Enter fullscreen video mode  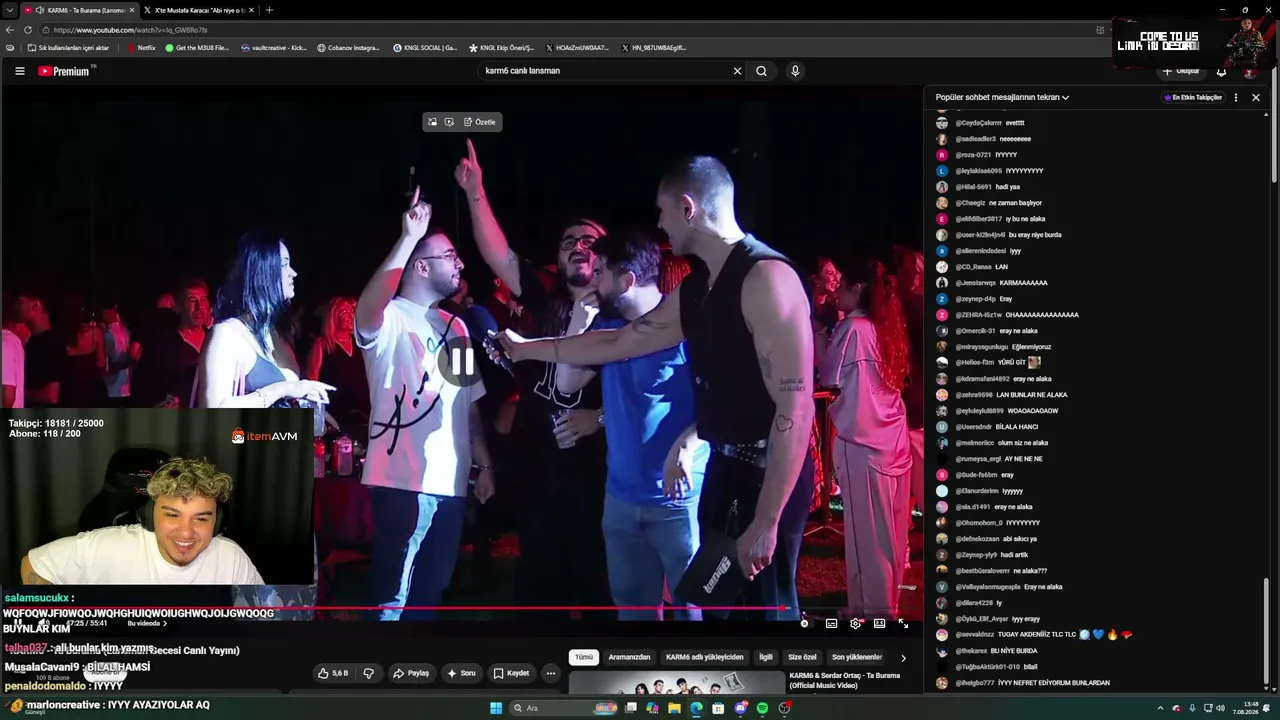point(903,623)
